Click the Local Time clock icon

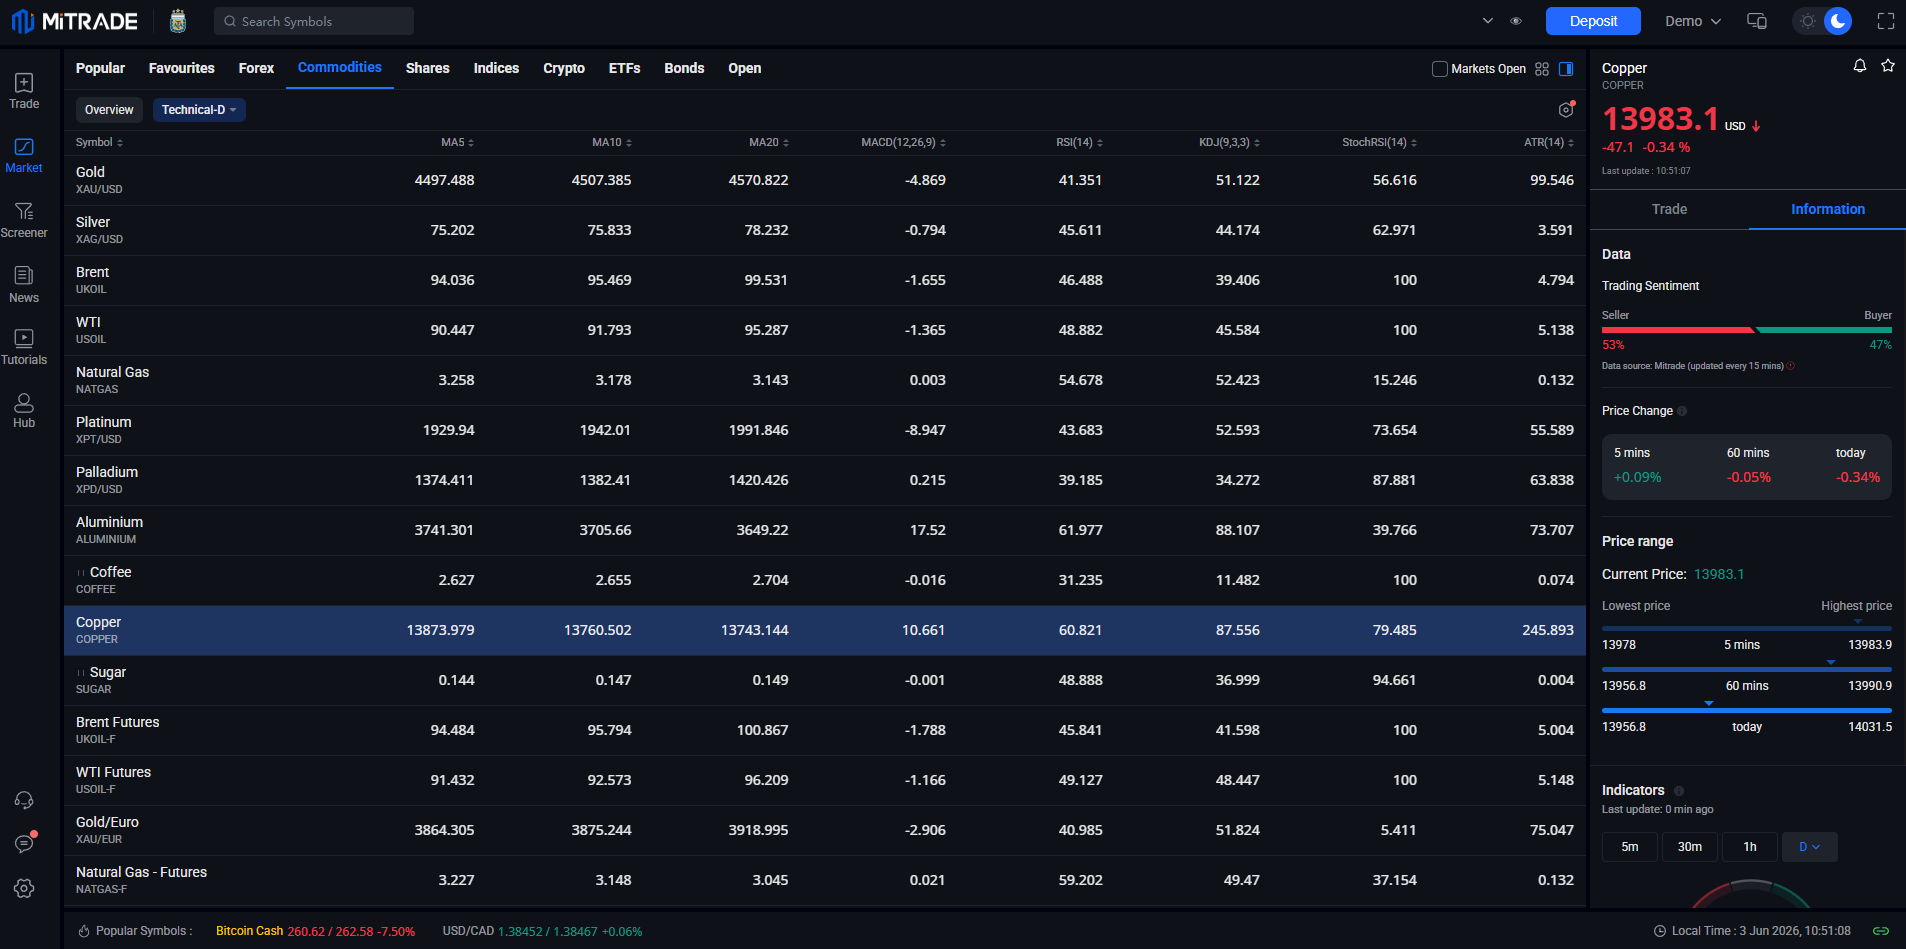click(1660, 931)
